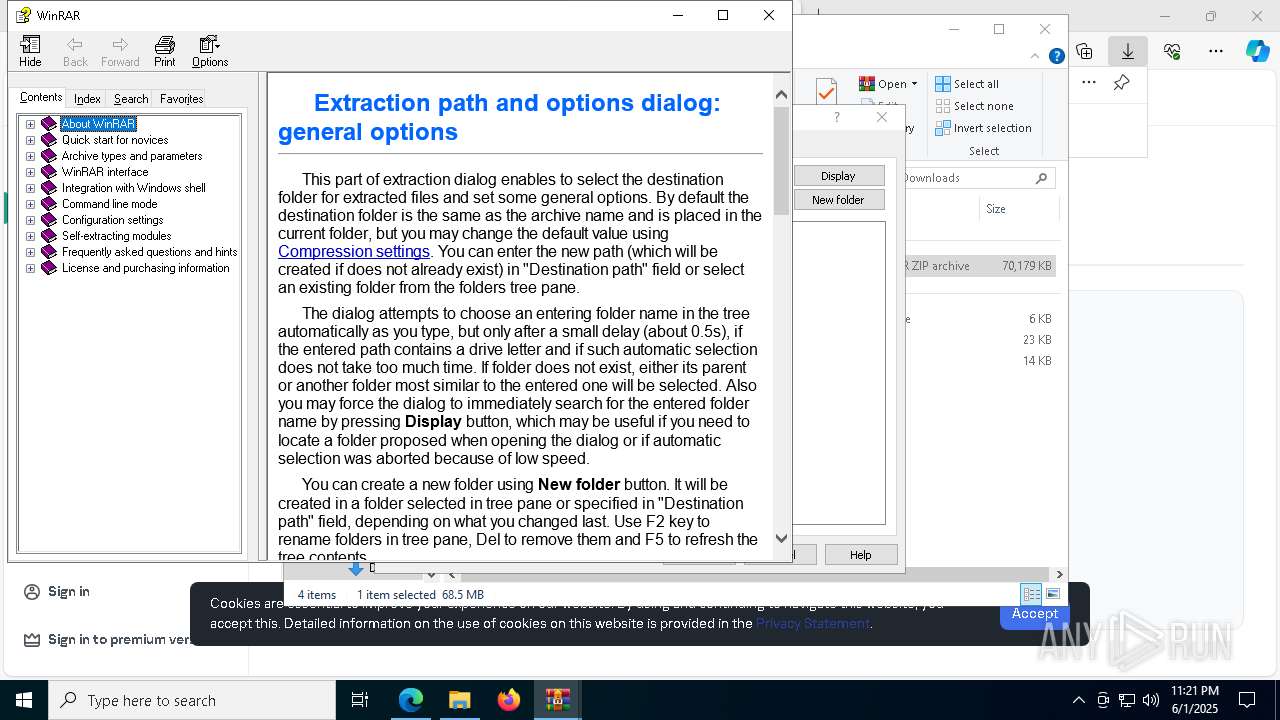Click book icon beside Configuration settings

[49, 220]
